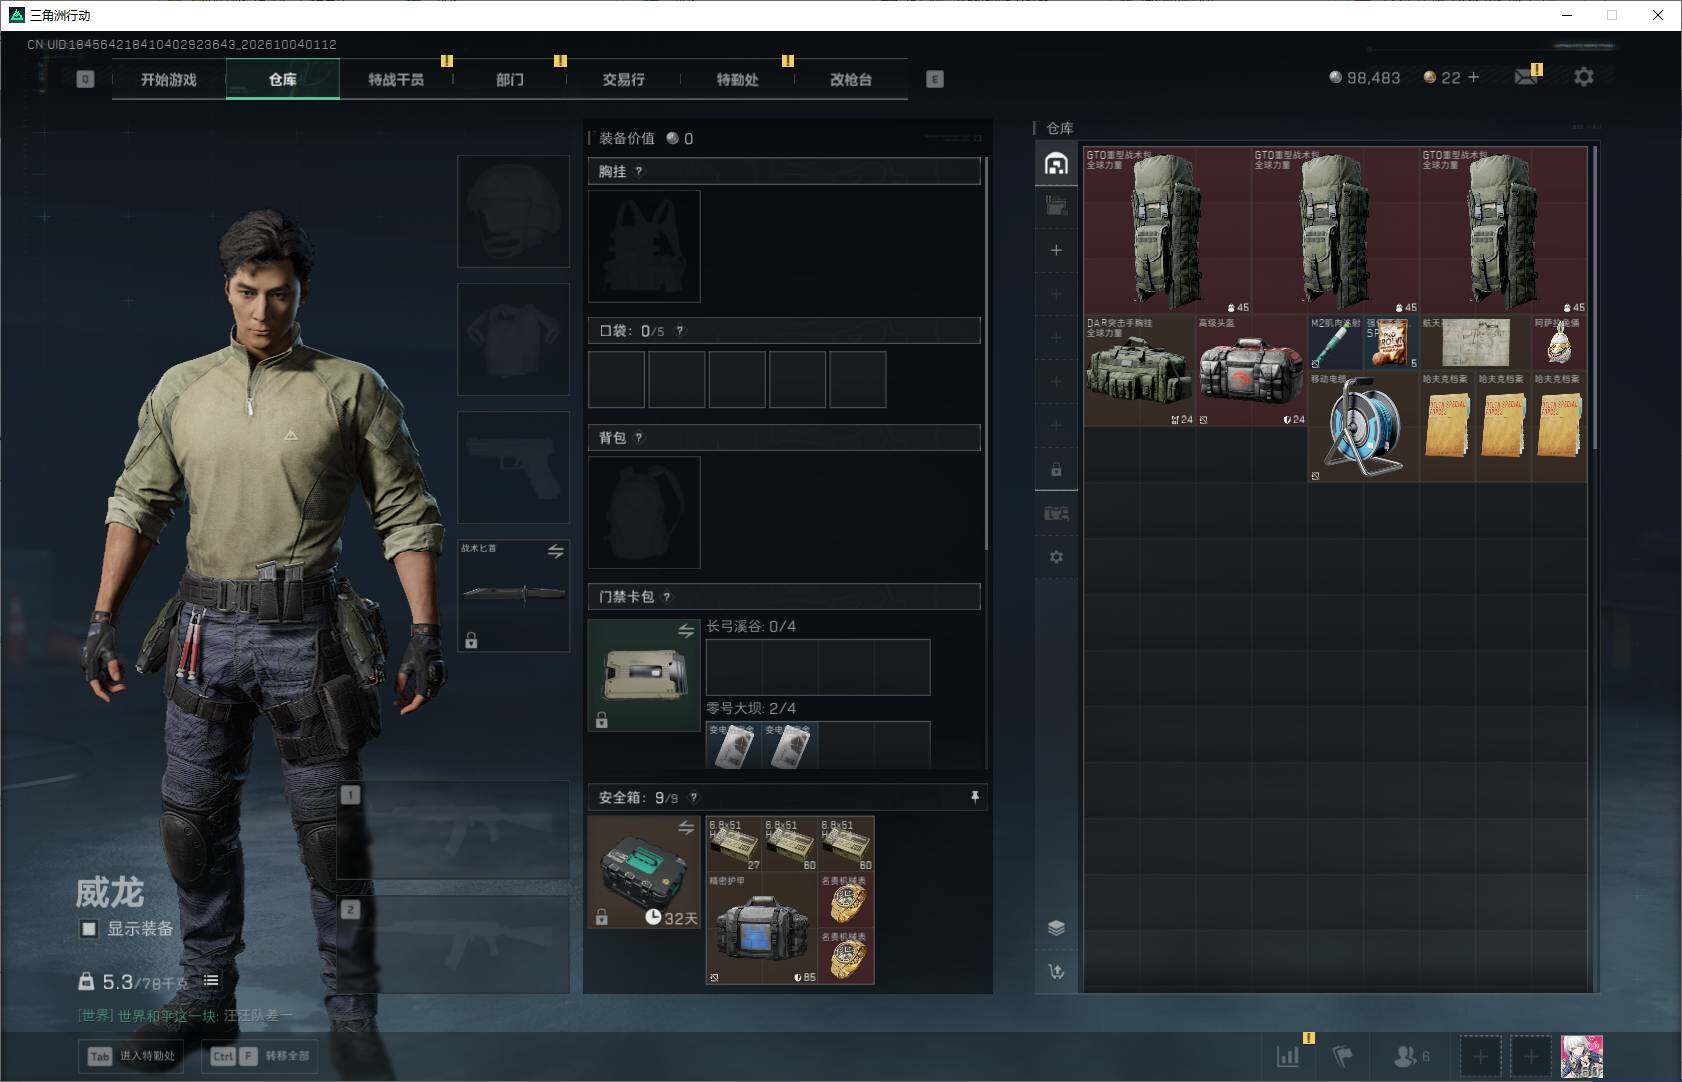Click the empty helmet equipment slot
The width and height of the screenshot is (1682, 1082).
click(x=514, y=211)
